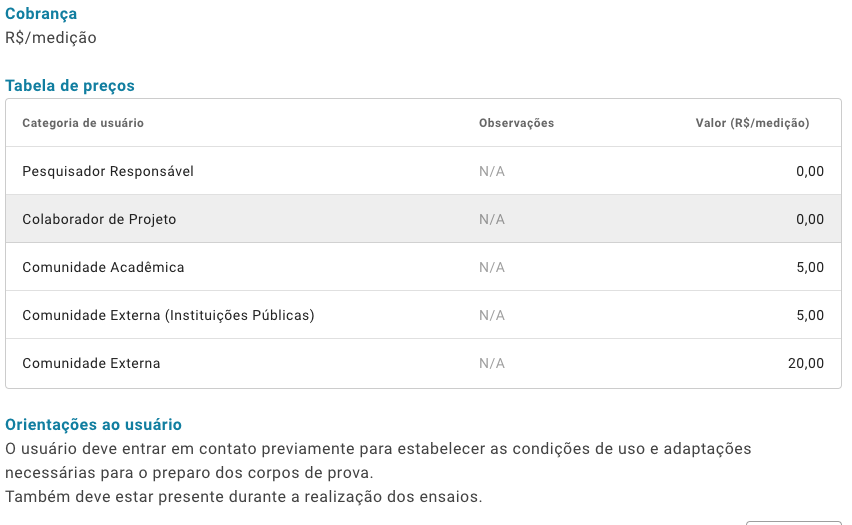Click the 20,00 value cell
Viewport: 852px width, 525px height.
806,363
